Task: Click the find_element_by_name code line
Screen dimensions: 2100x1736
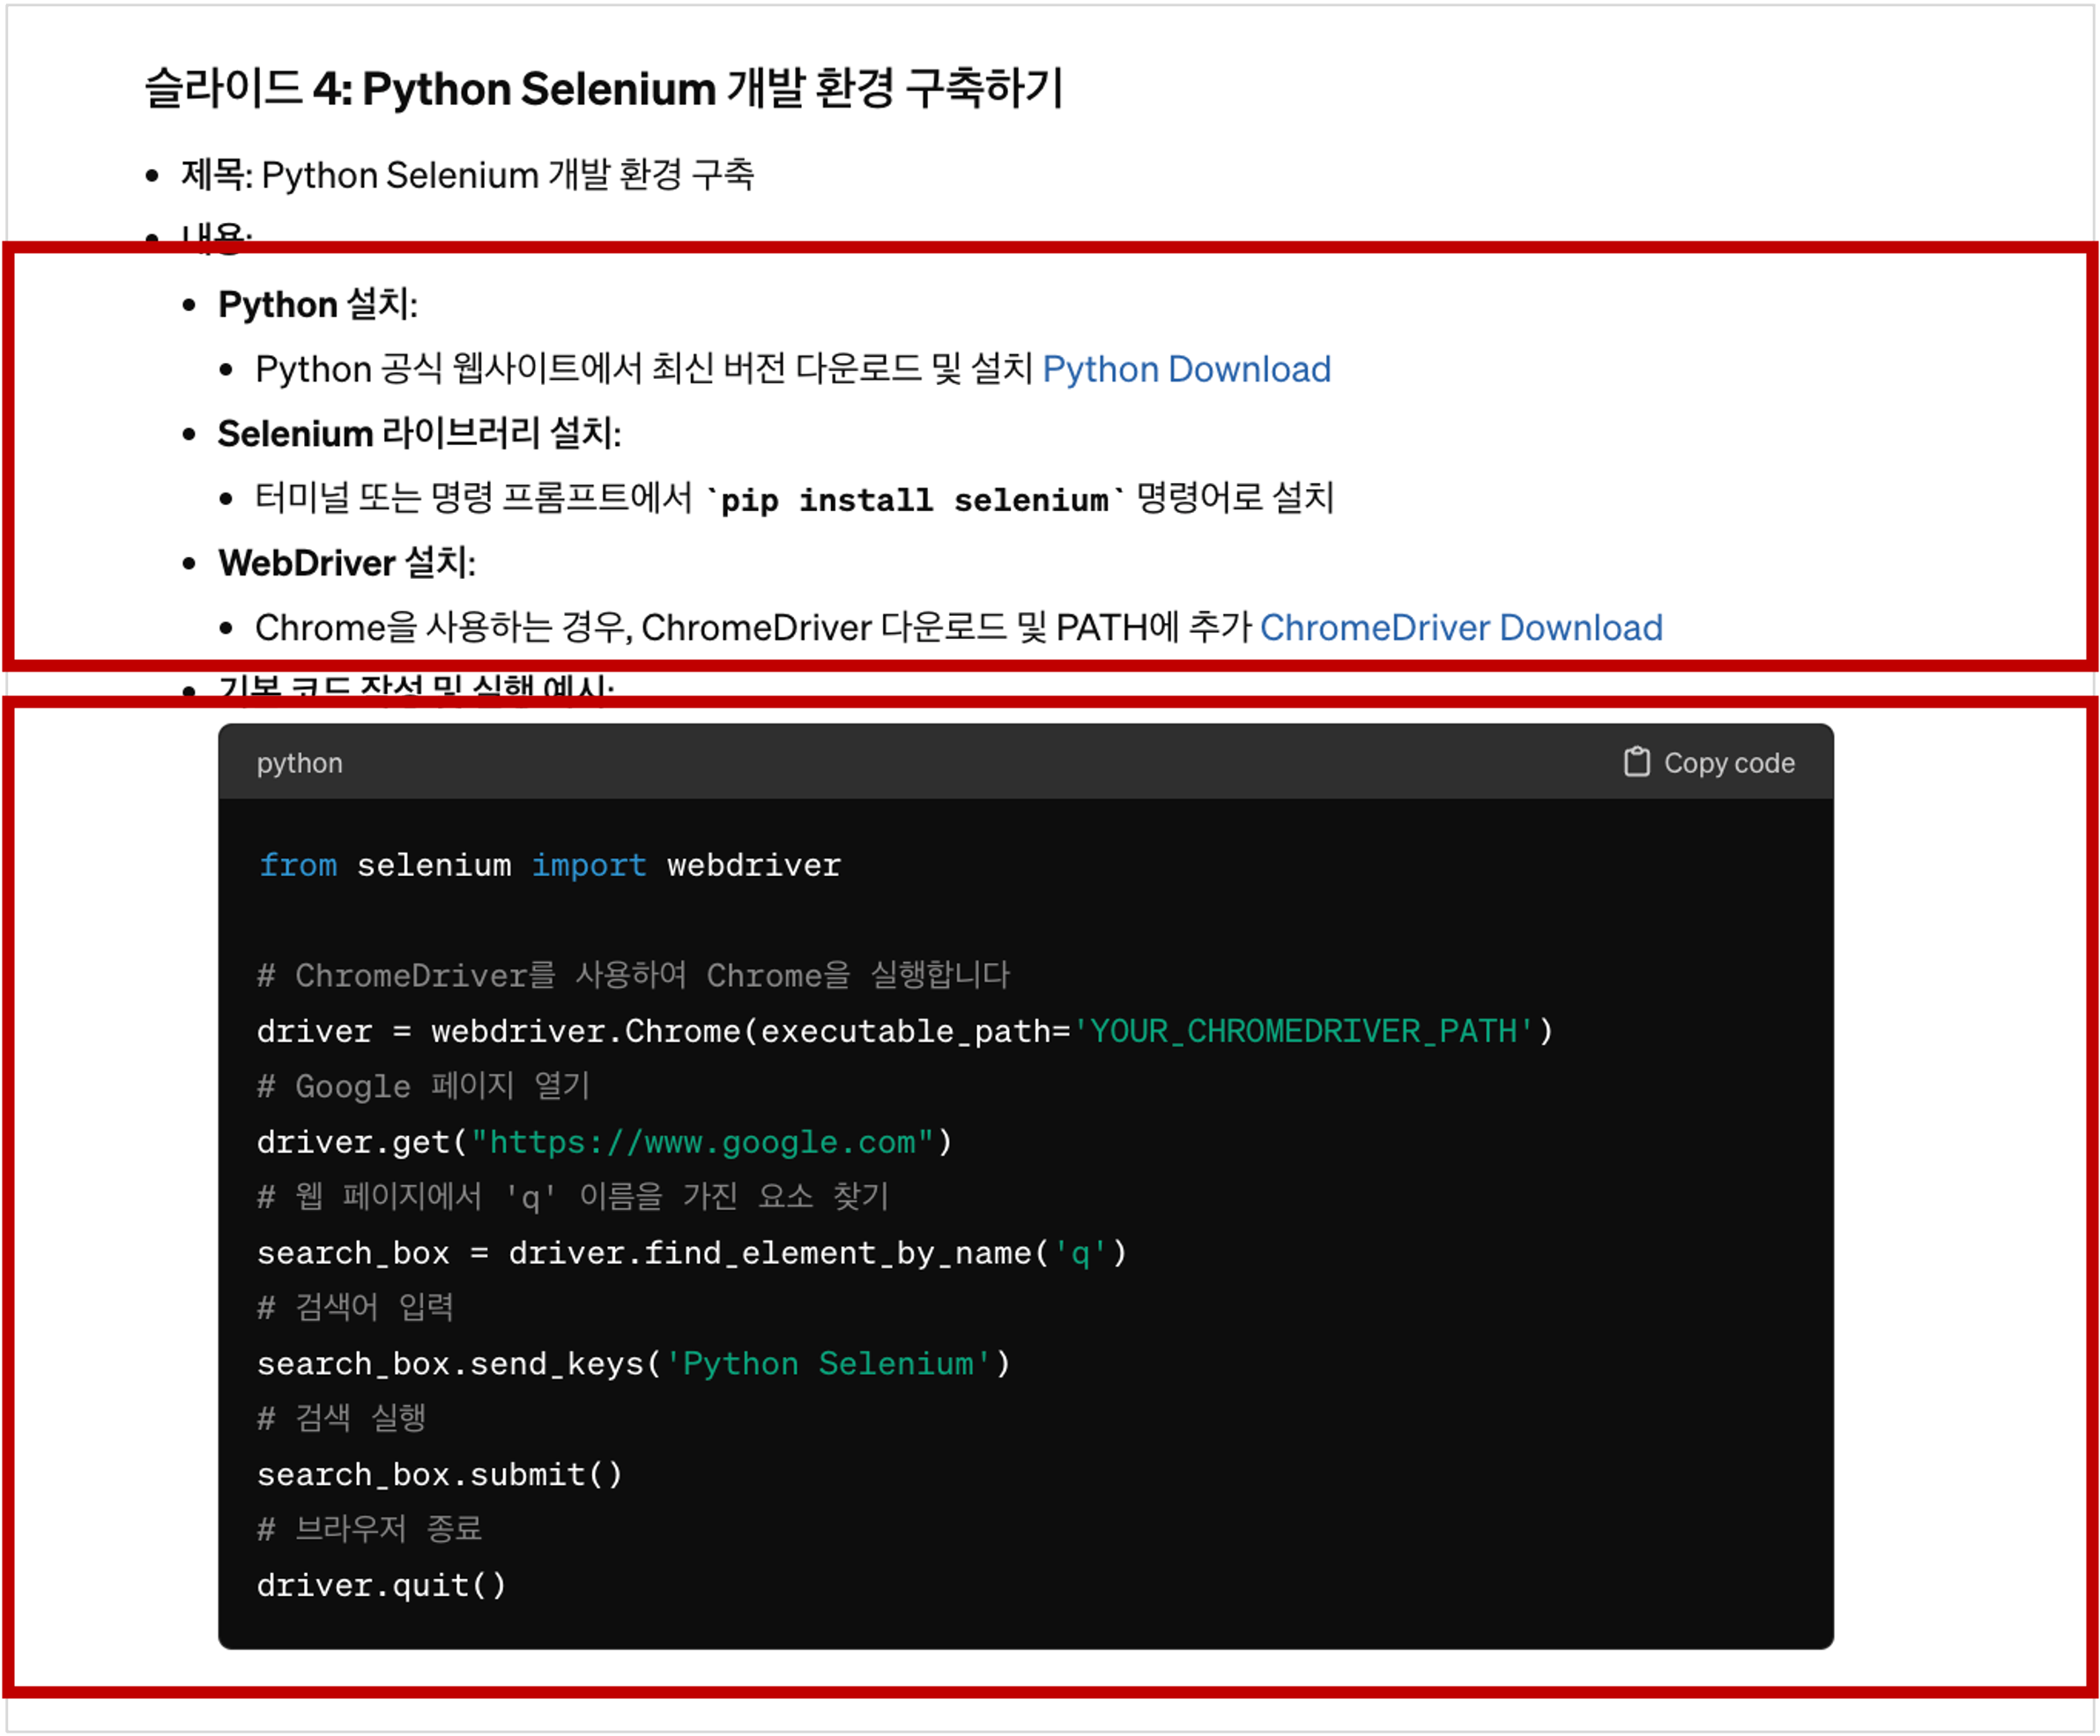Action: [691, 1253]
